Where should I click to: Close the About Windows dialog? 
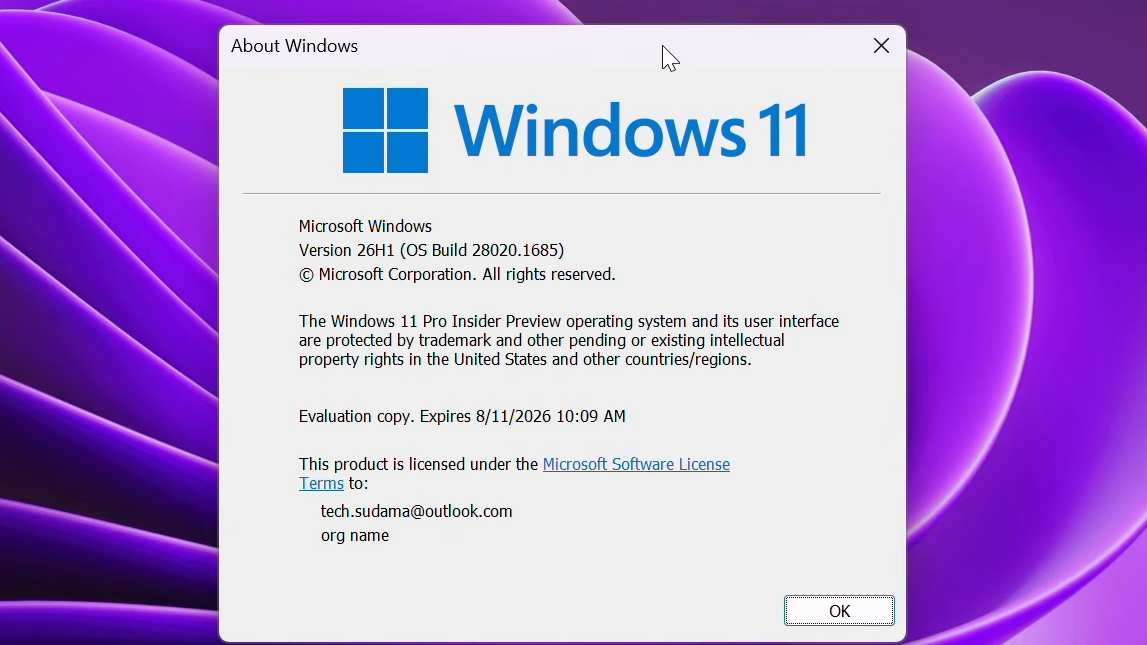[x=881, y=46]
